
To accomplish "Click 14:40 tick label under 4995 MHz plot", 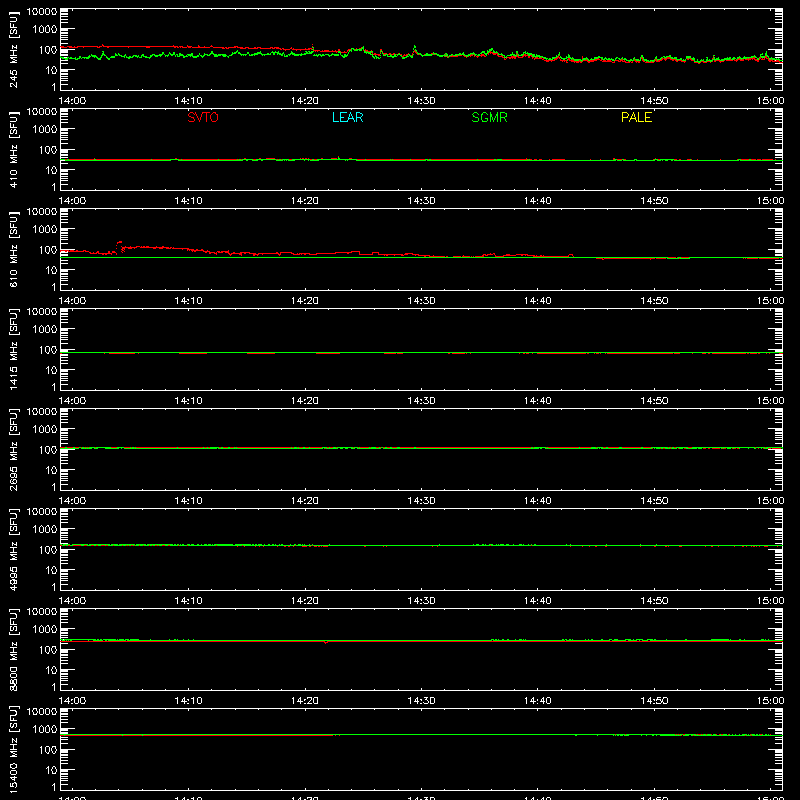I will [x=538, y=601].
